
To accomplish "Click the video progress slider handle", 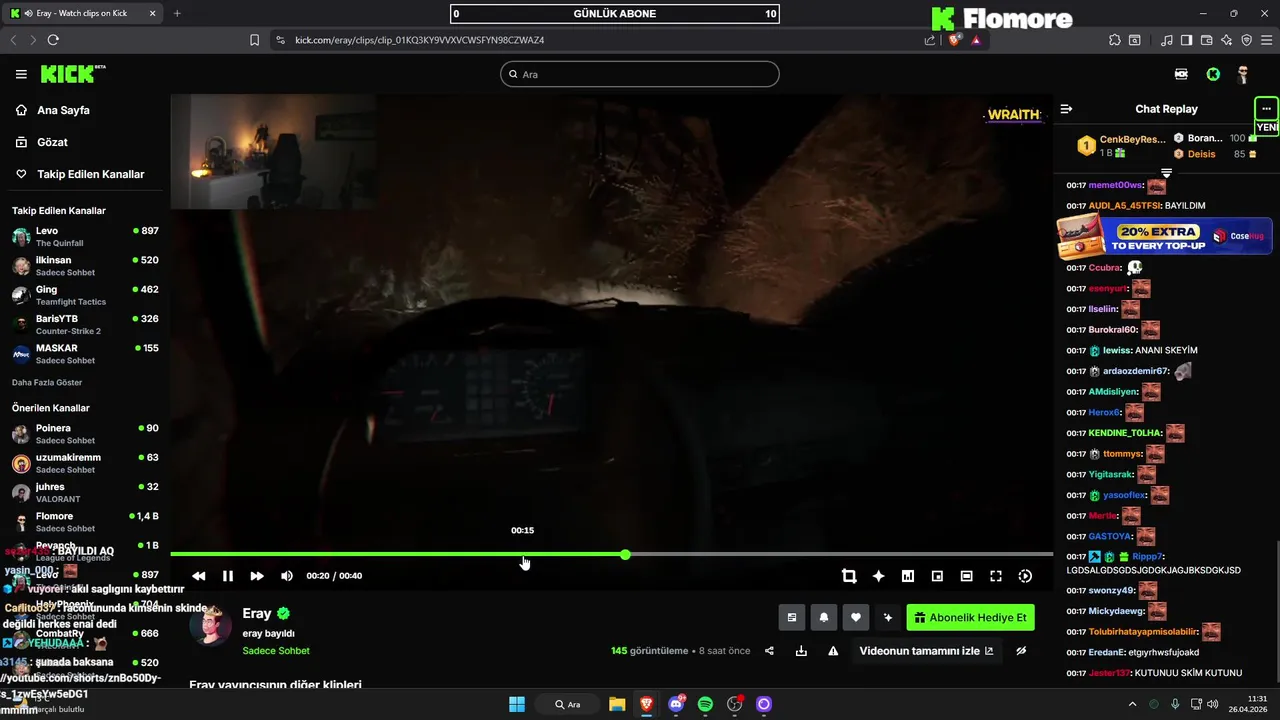I will (625, 554).
